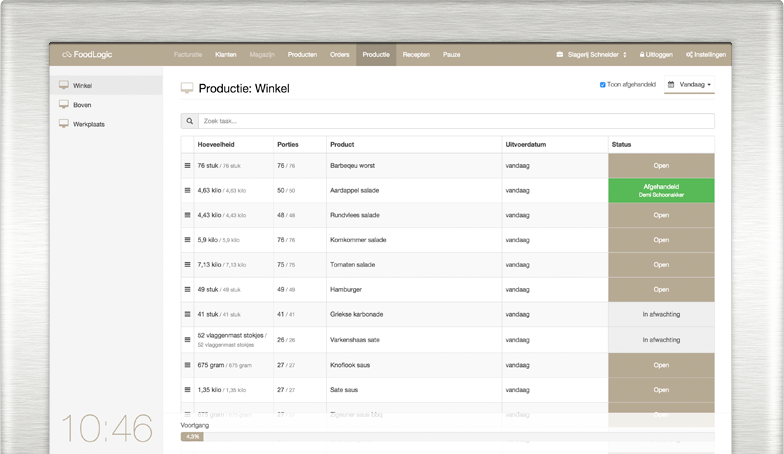Click the drag handle for Komkommer salade
Image resolution: width=784 pixels, height=454 pixels.
(188, 240)
